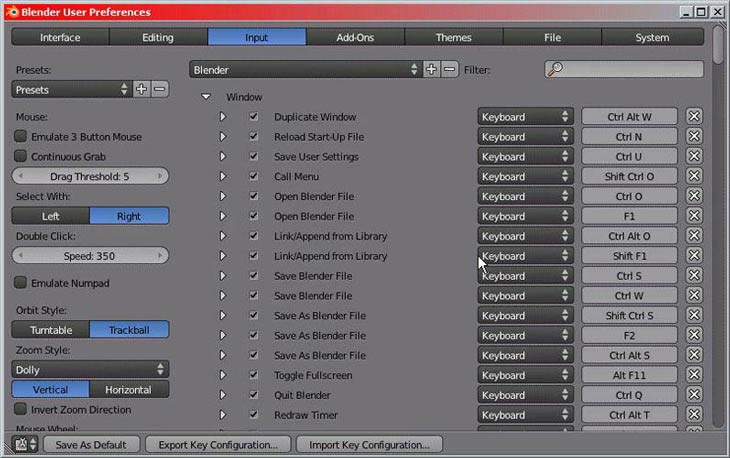
Task: Remove key configuration using minus icon
Action: click(449, 69)
